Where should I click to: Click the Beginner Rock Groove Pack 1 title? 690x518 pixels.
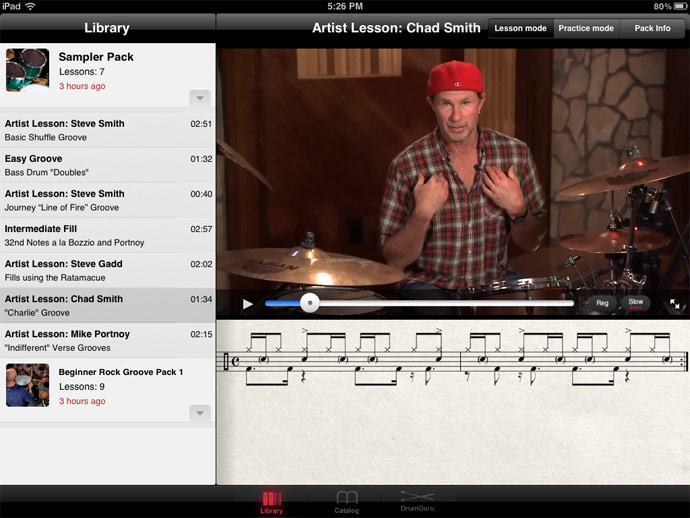coord(121,372)
